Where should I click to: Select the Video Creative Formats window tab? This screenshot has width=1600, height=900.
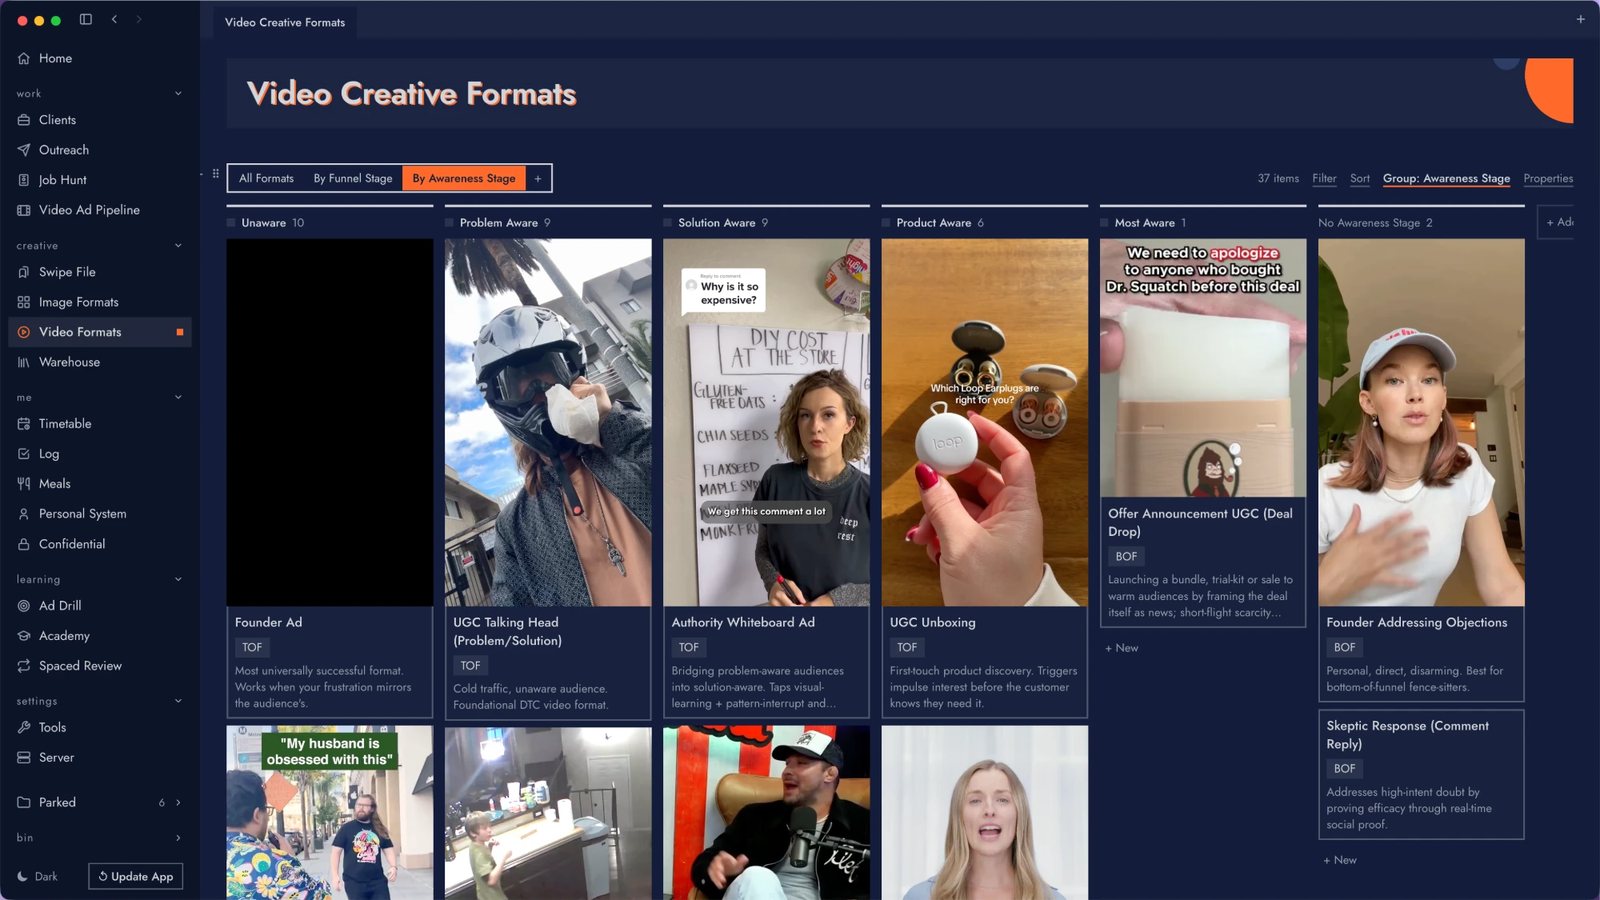click(285, 22)
